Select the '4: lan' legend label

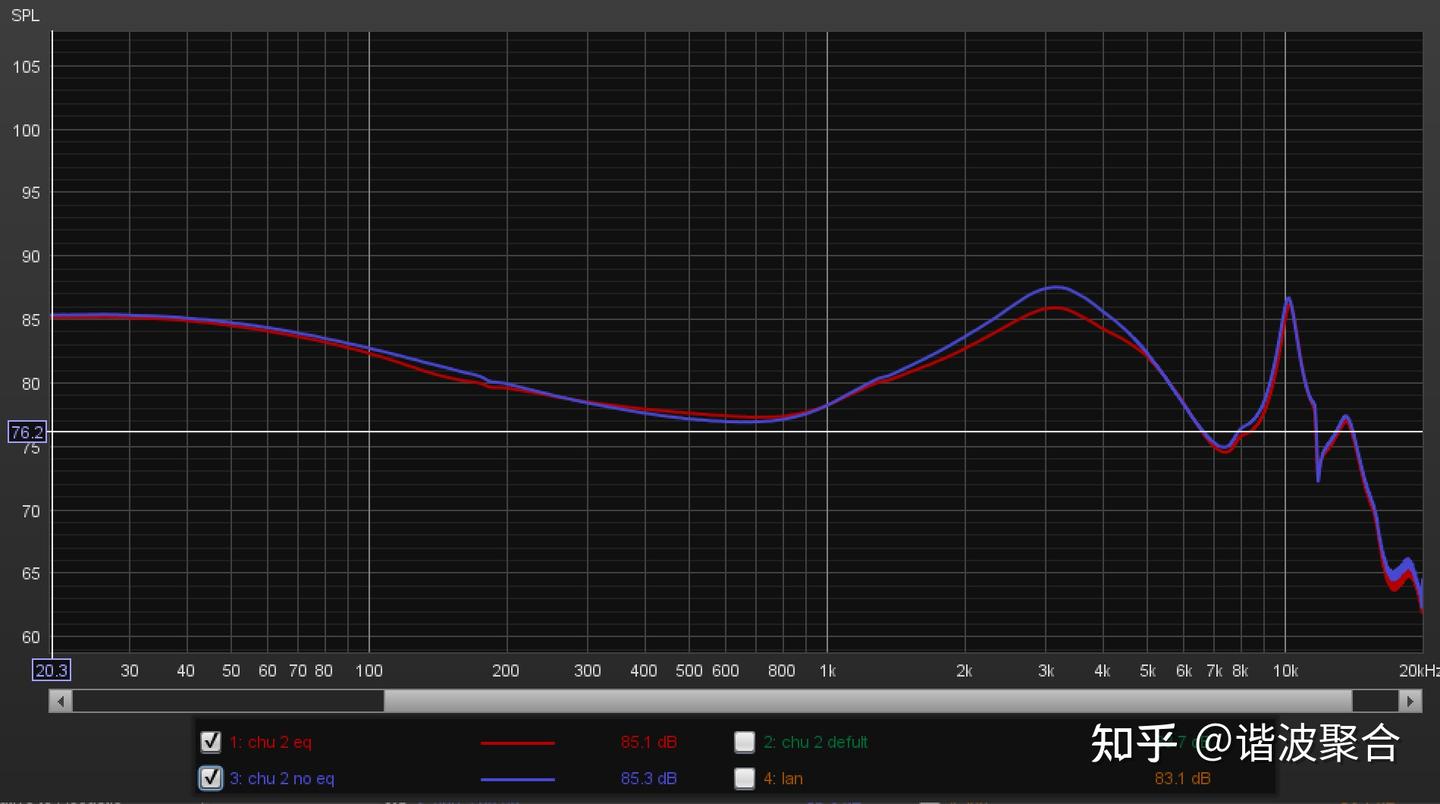click(x=783, y=778)
